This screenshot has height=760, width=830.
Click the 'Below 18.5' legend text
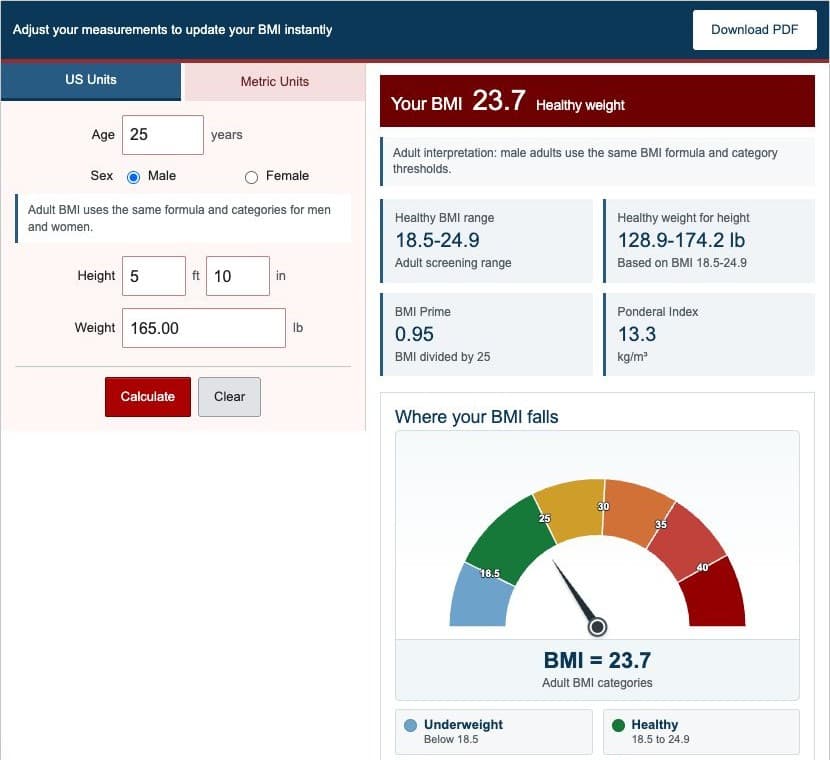pyautogui.click(x=451, y=739)
